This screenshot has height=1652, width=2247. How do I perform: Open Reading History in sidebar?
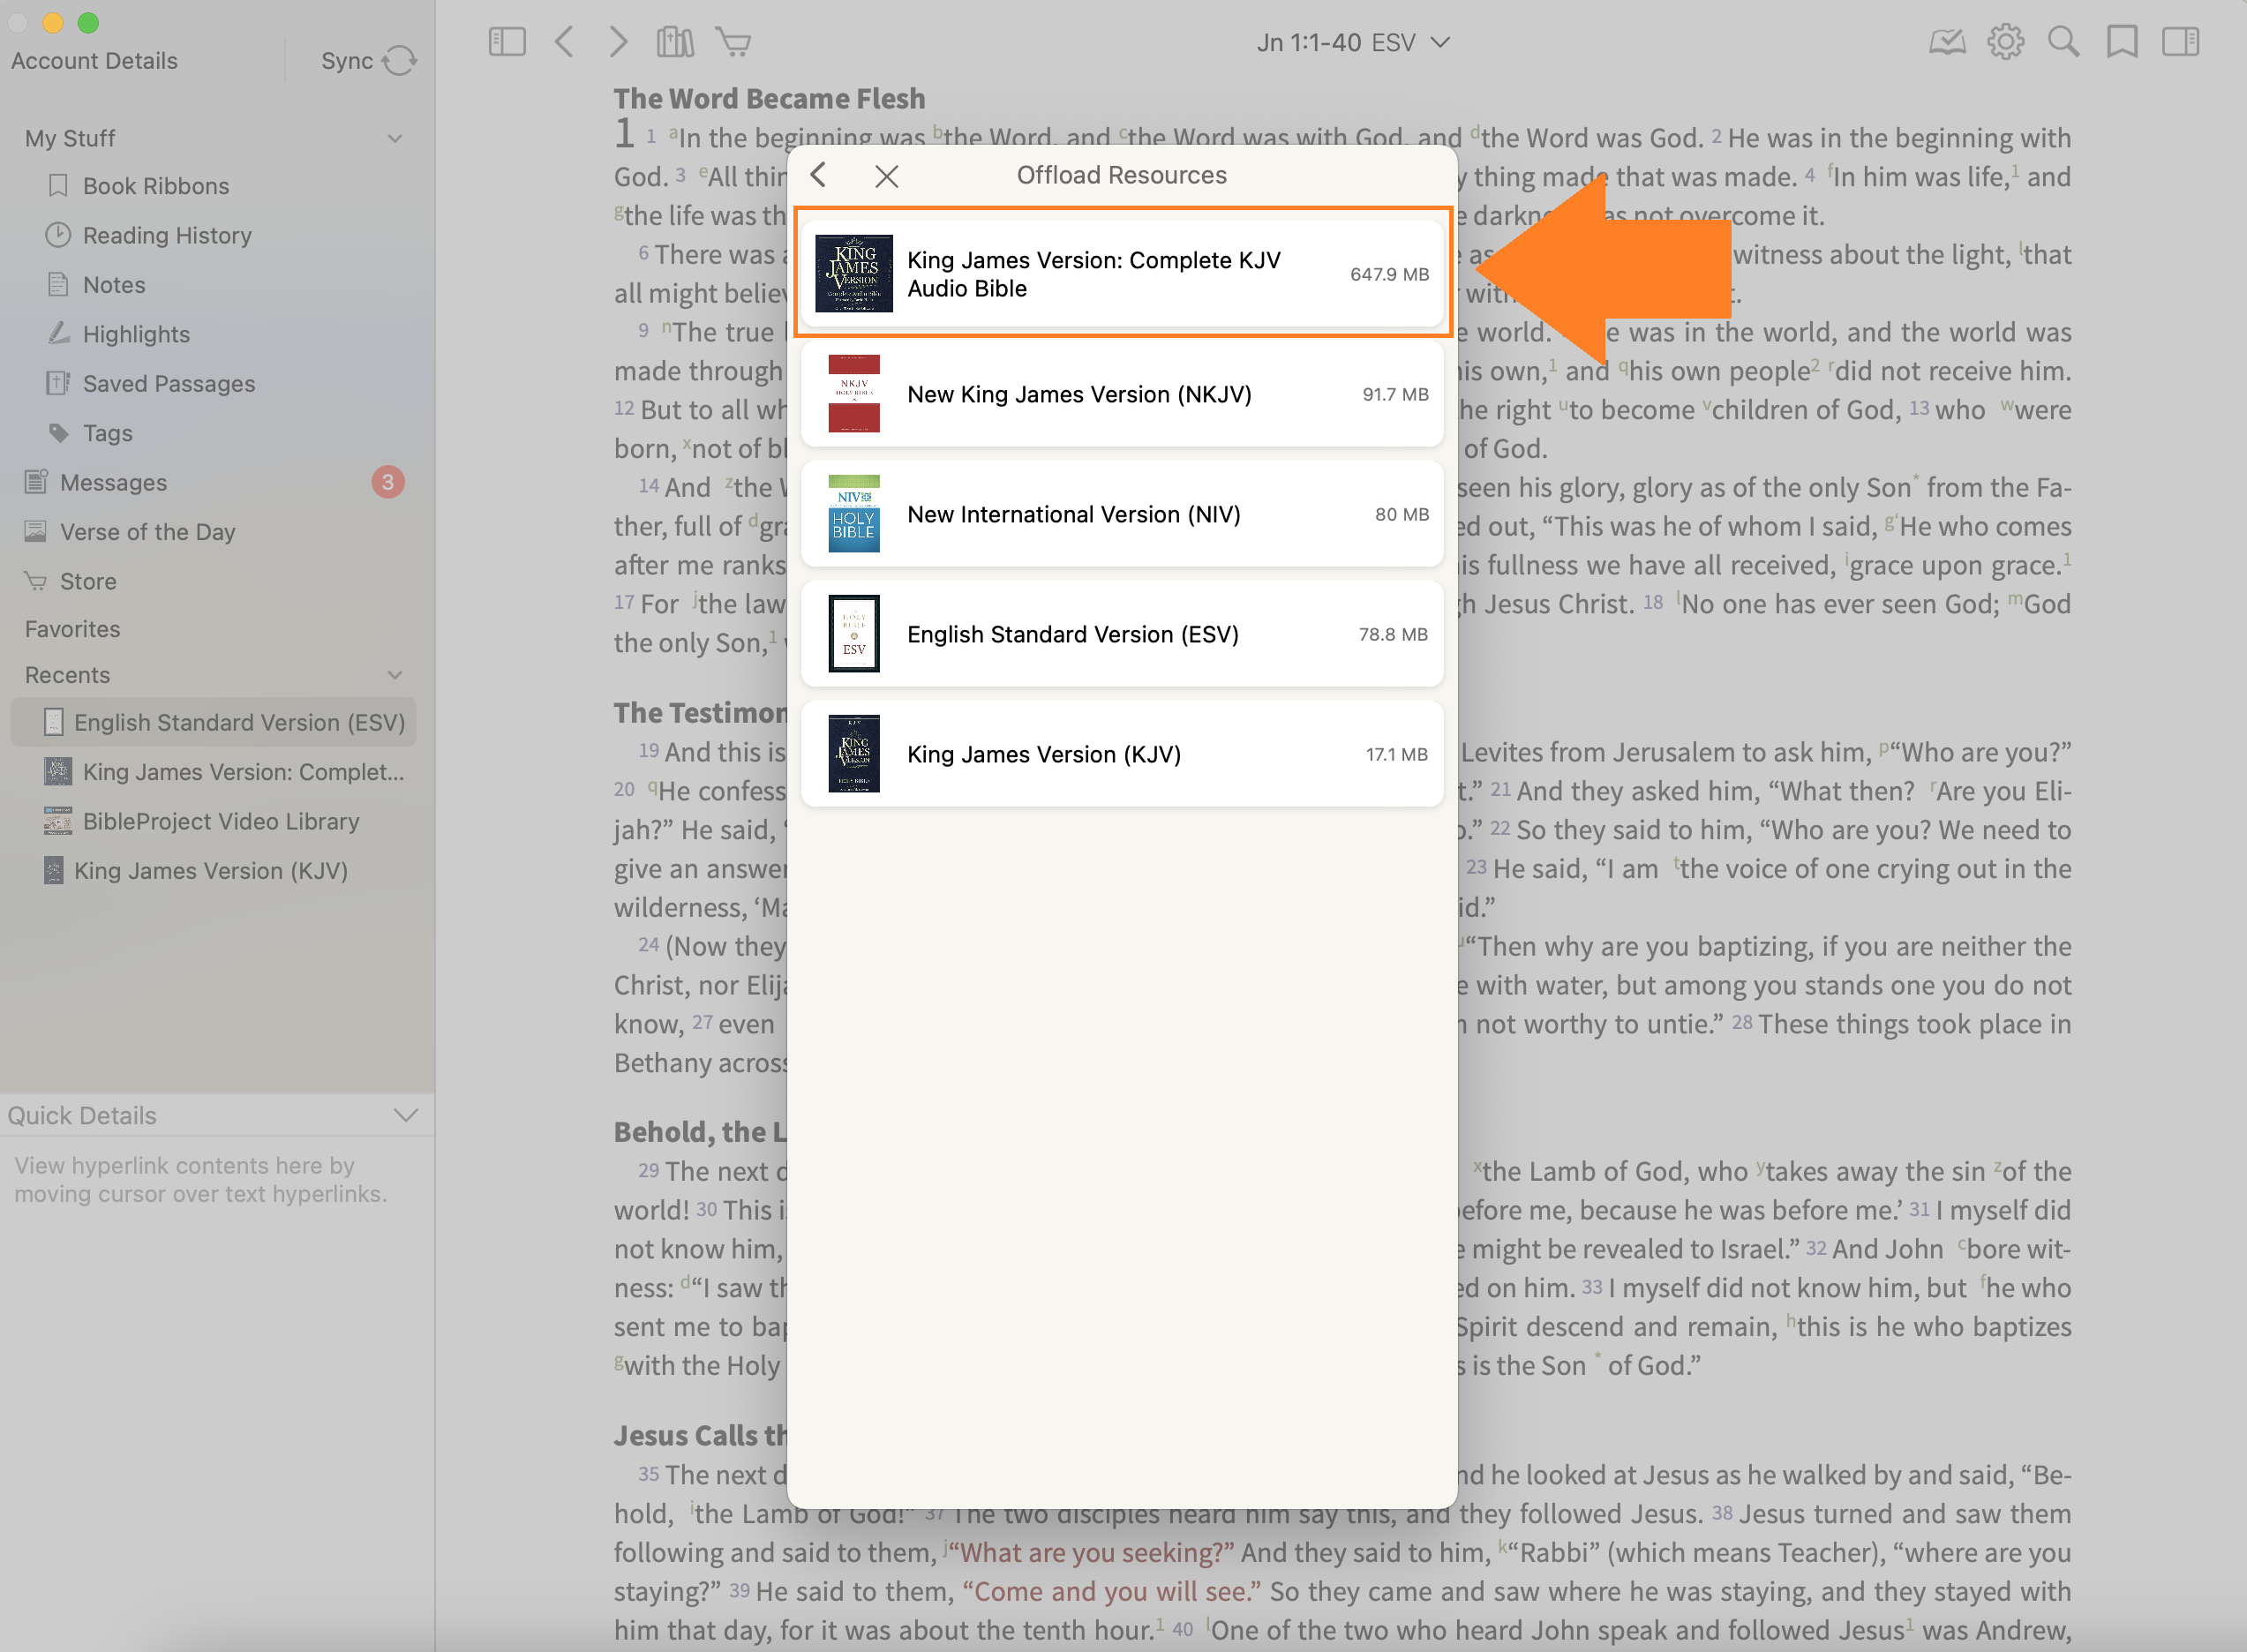tap(167, 235)
